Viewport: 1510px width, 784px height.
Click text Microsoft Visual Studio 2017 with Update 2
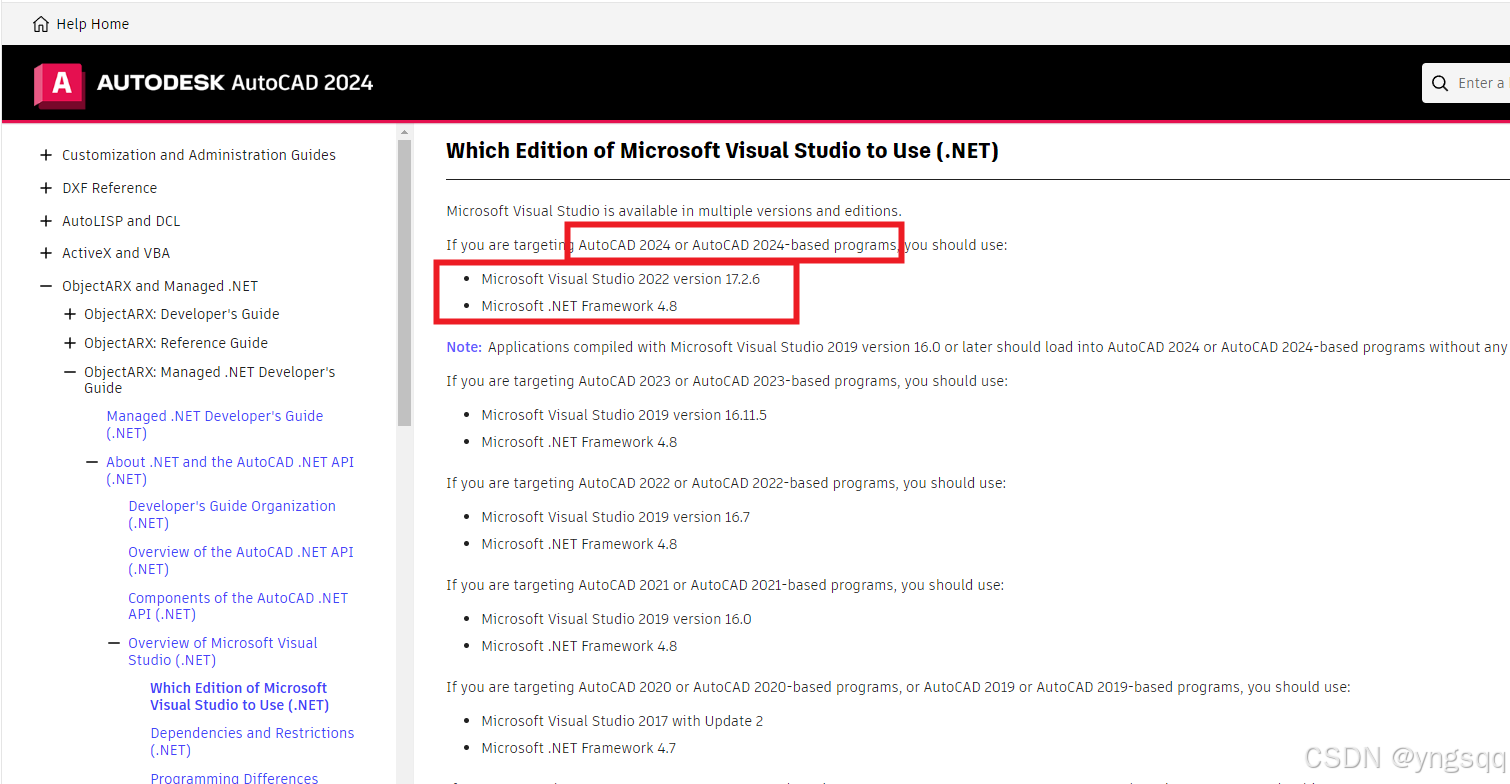tap(622, 721)
